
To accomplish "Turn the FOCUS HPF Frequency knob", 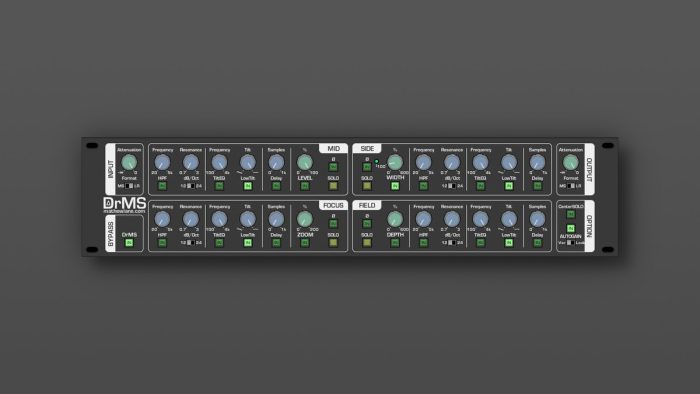I will [x=162, y=219].
